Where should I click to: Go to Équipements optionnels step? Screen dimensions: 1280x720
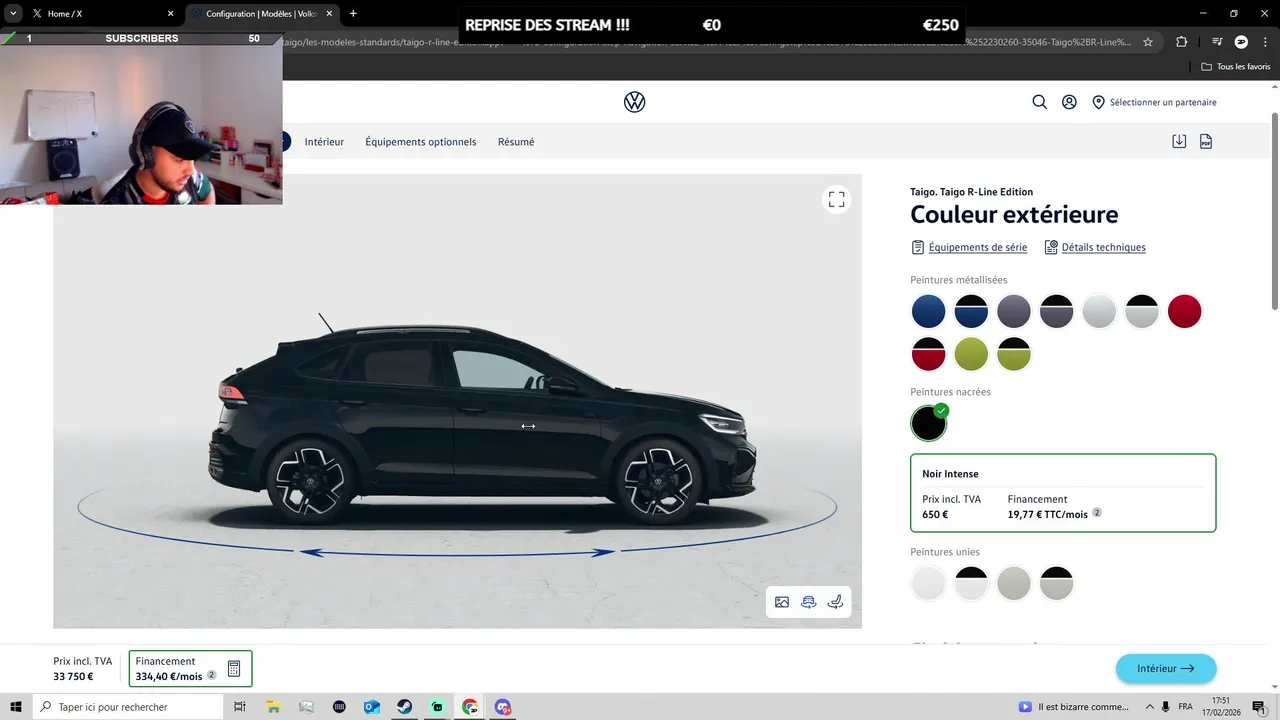point(421,142)
